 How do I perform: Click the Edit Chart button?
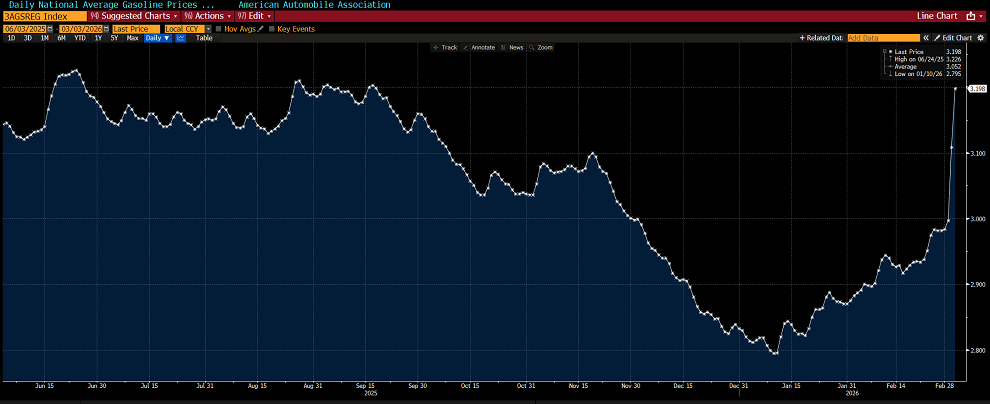(x=953, y=38)
